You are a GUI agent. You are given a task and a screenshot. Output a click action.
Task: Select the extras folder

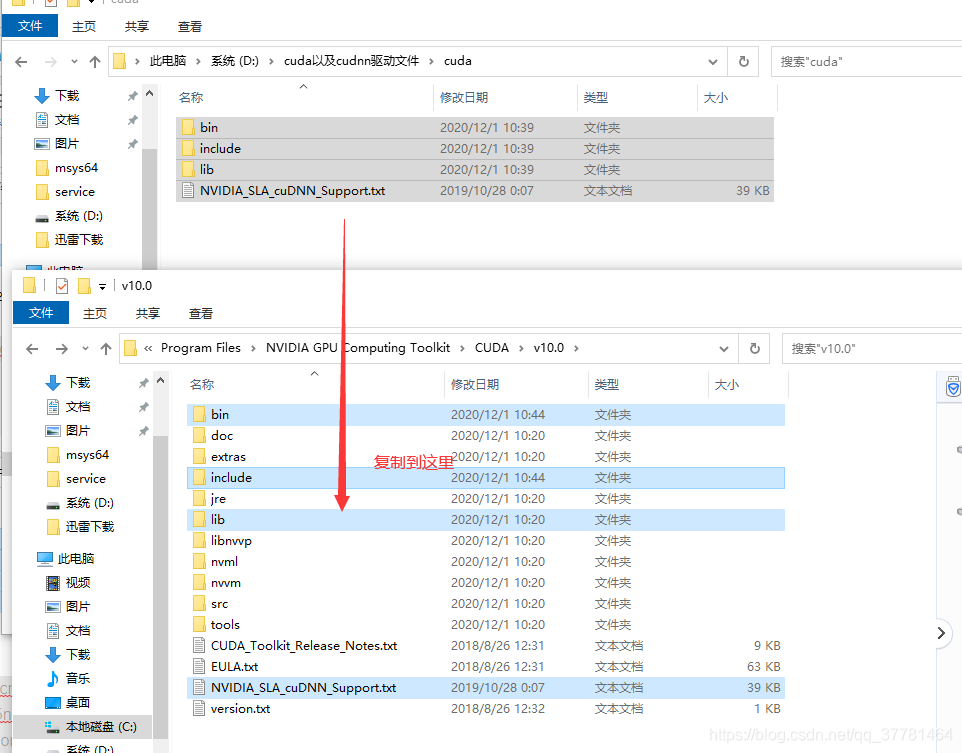point(485,457)
